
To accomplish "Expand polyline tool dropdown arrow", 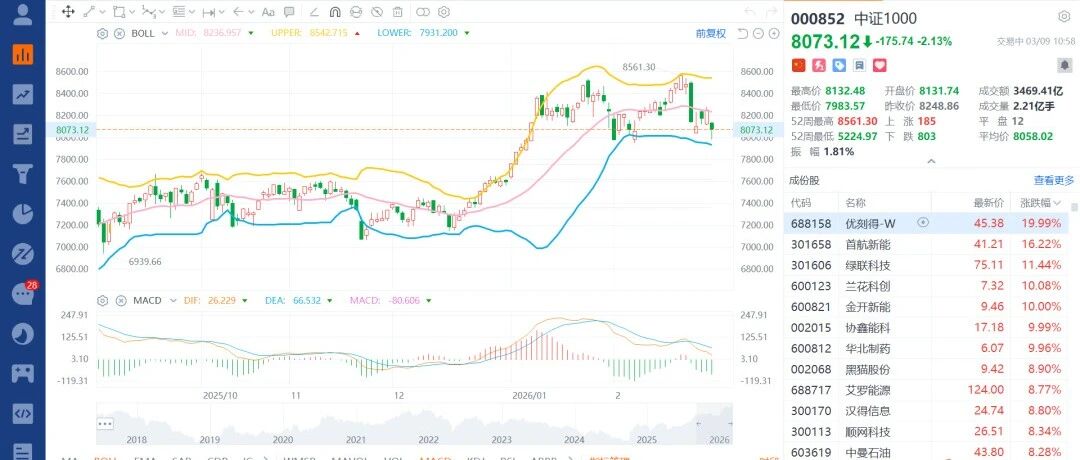I will coord(161,12).
